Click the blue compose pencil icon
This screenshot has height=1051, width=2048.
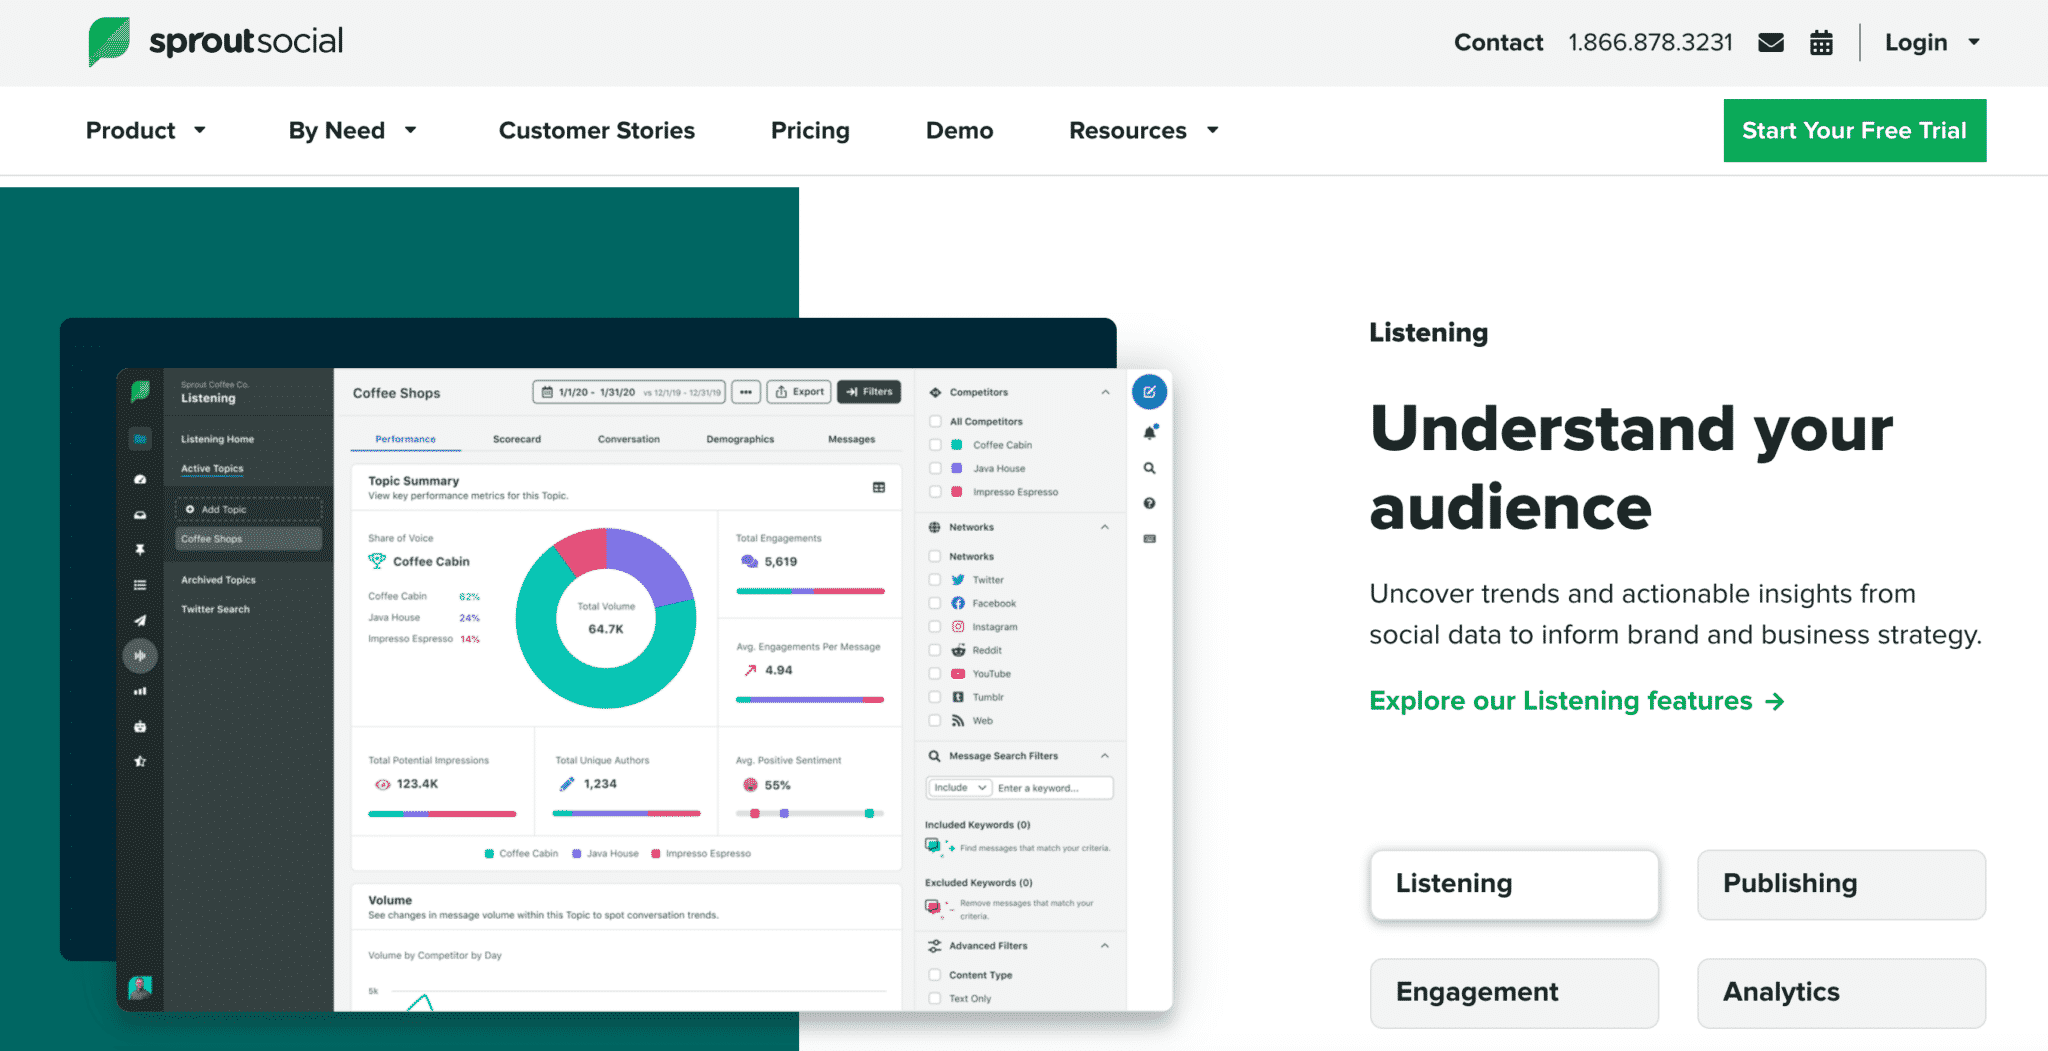(x=1149, y=392)
